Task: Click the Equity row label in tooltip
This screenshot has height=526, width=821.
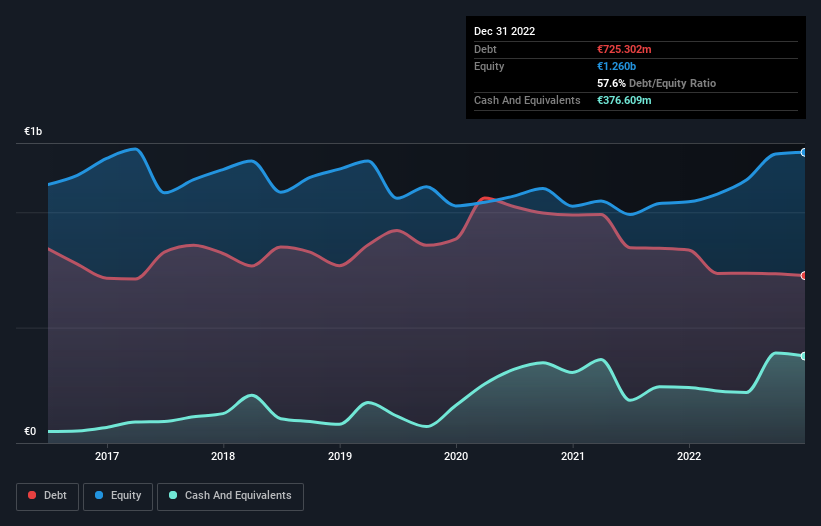Action: pyautogui.click(x=489, y=66)
